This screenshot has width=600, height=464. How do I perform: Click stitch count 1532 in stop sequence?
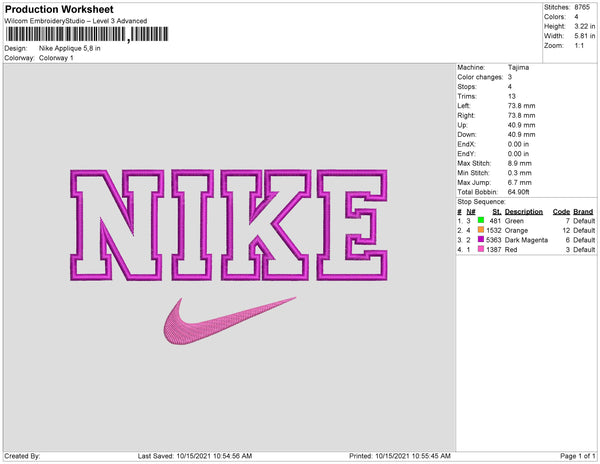coord(494,230)
